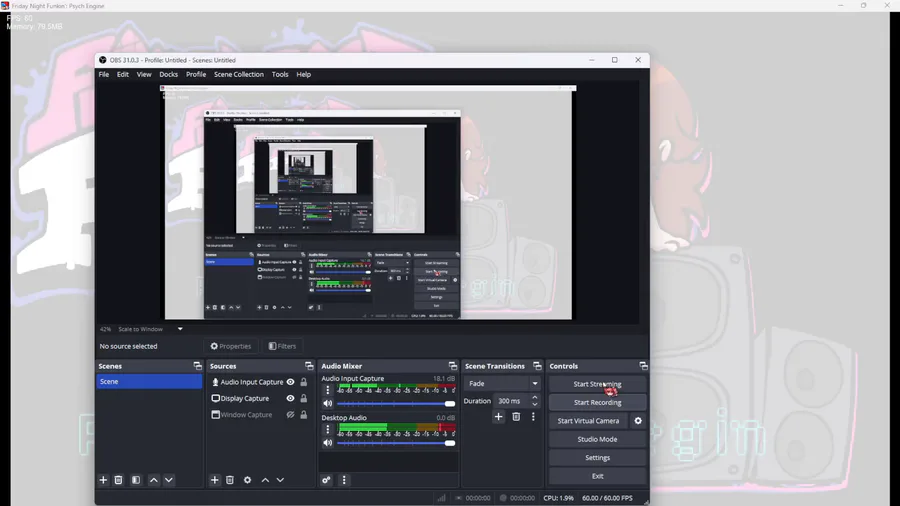This screenshot has width=900, height=506.
Task: Open preview Scale to Window dropdown
Action: click(x=150, y=329)
